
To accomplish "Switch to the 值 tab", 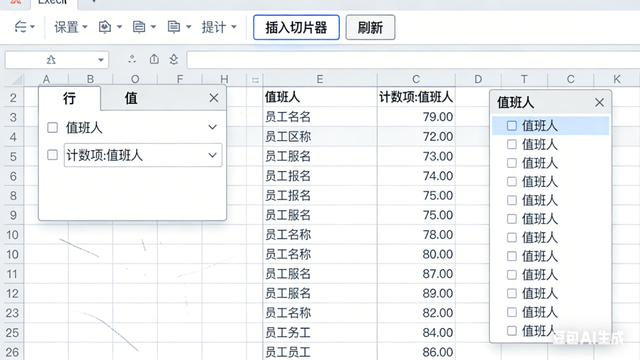I will click(x=131, y=98).
